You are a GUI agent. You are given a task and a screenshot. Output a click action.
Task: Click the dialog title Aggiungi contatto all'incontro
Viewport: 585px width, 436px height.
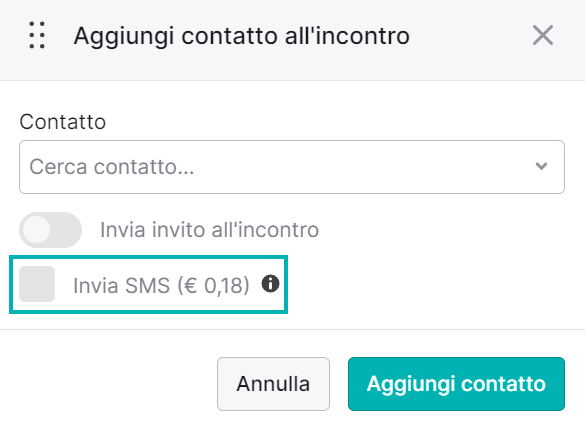(x=242, y=36)
